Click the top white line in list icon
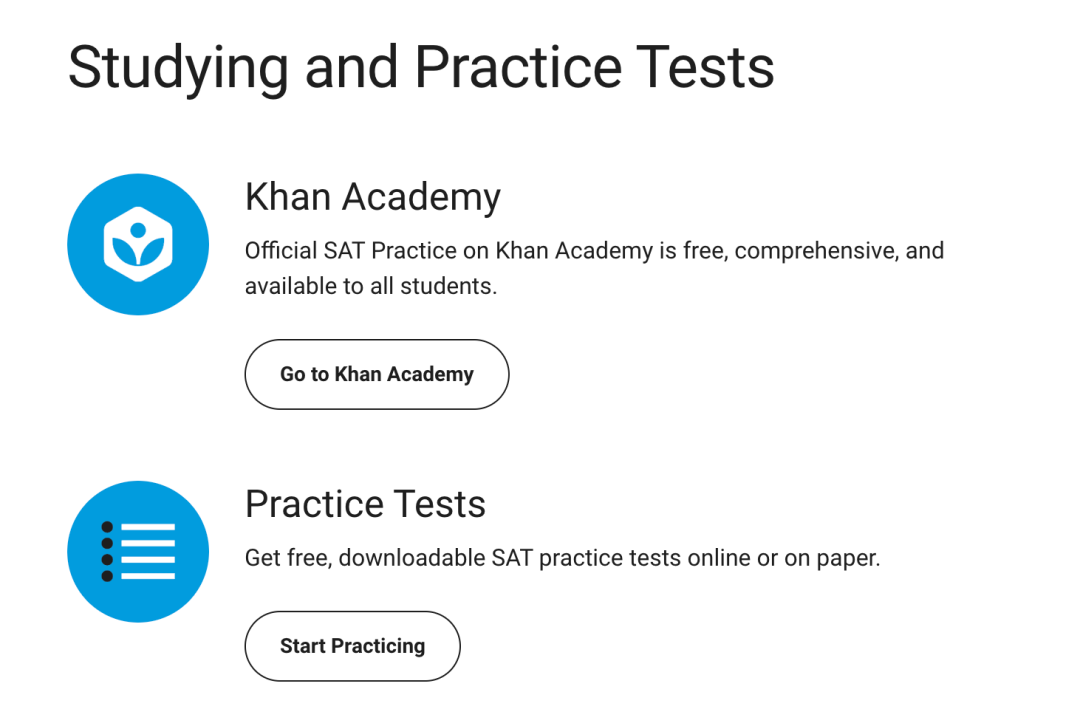Screen dimensions: 1080x709 point(148,527)
